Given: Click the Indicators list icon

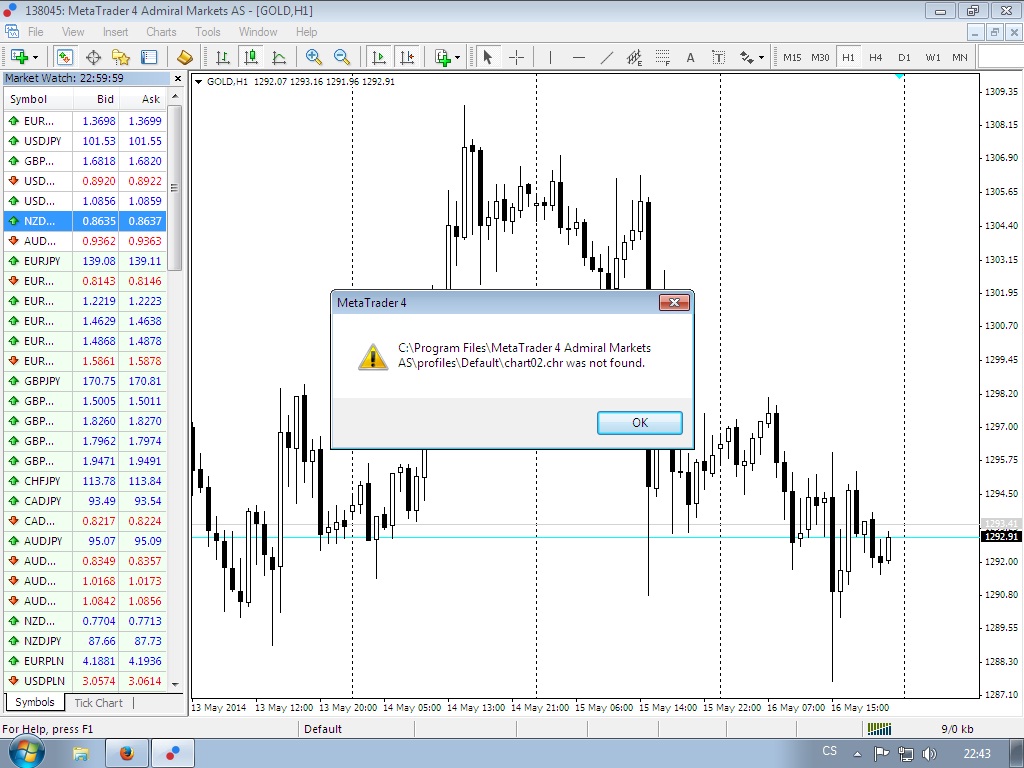Looking at the screenshot, I should pos(443,57).
